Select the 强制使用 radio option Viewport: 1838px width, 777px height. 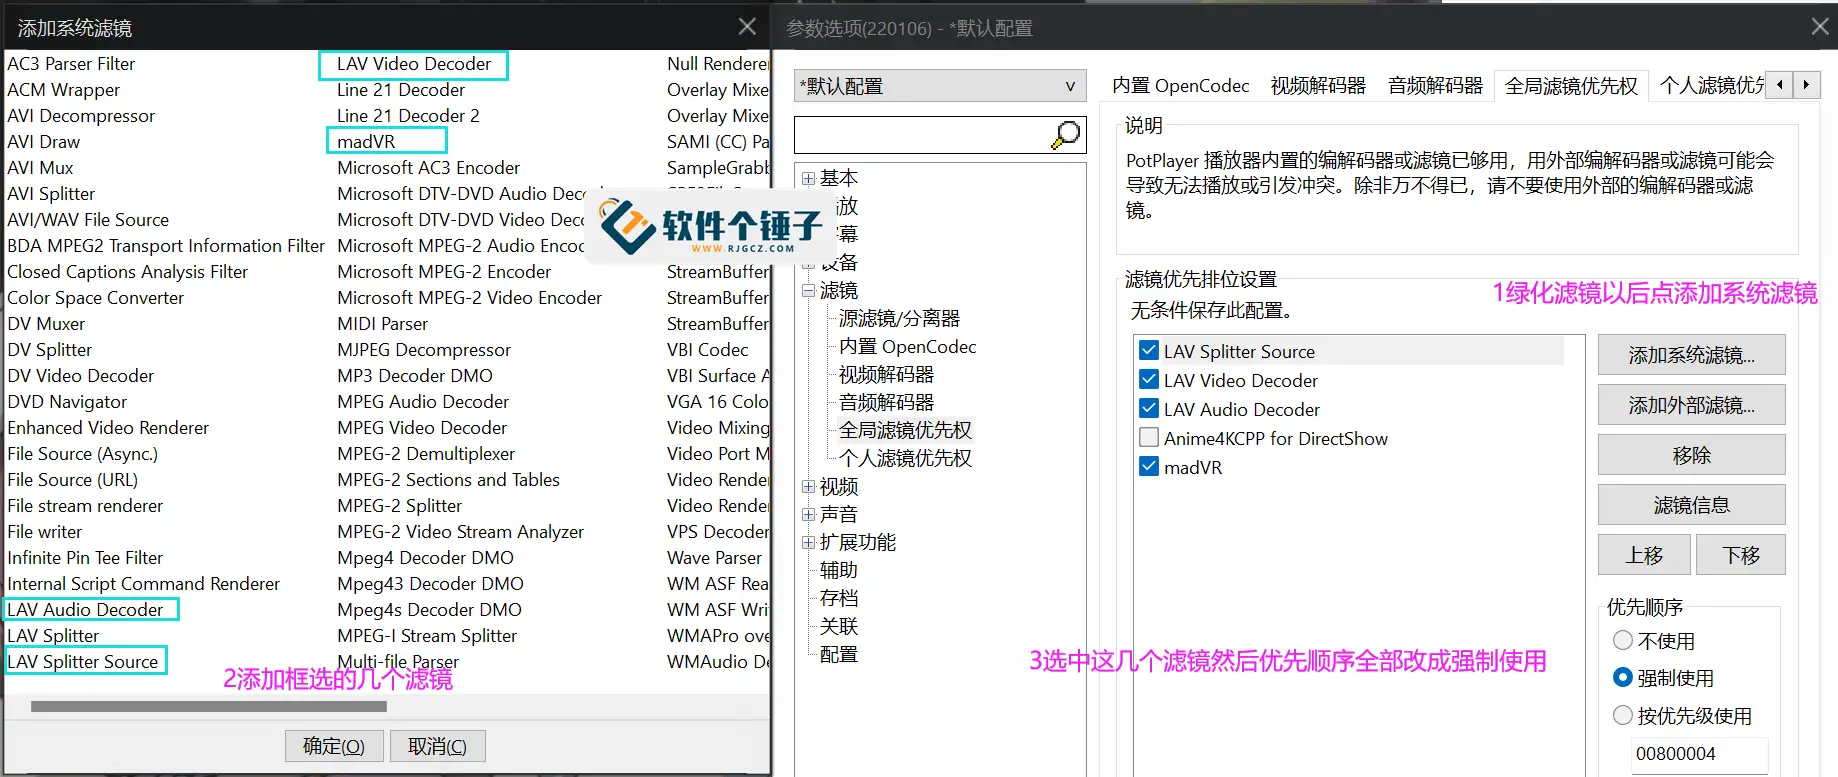click(1623, 677)
